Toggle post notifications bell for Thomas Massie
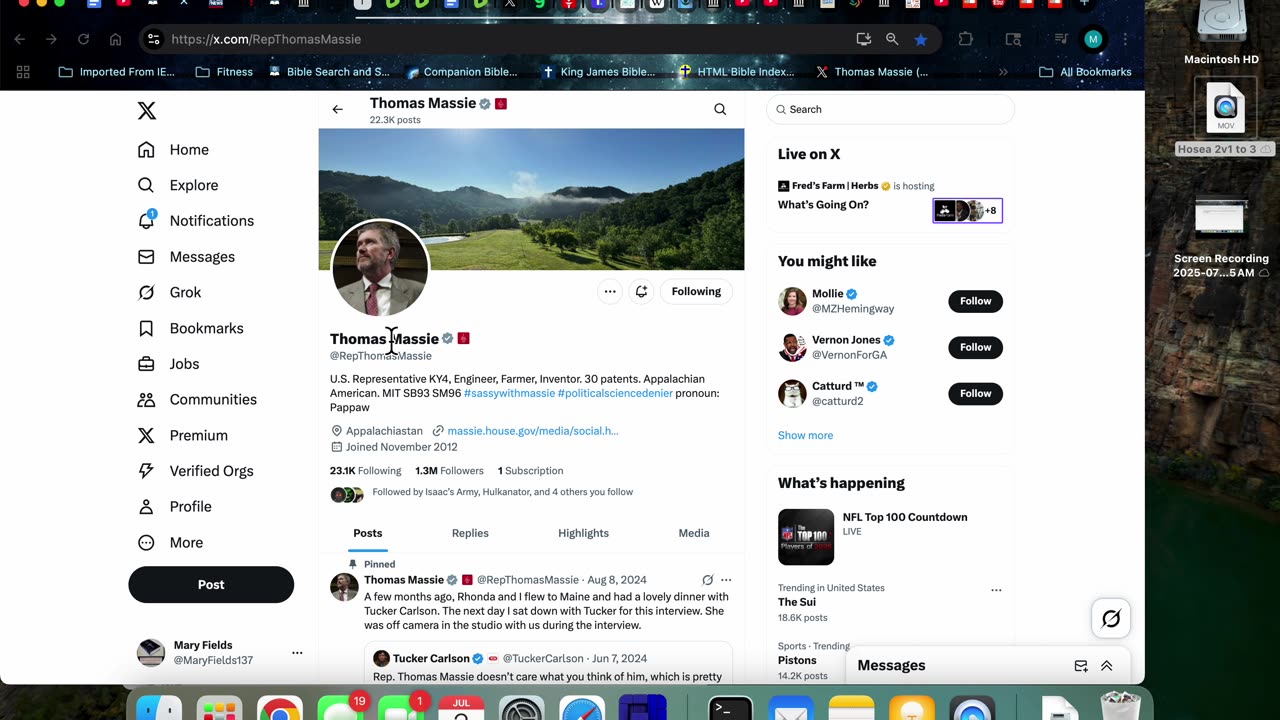The height and width of the screenshot is (720, 1280). point(641,292)
